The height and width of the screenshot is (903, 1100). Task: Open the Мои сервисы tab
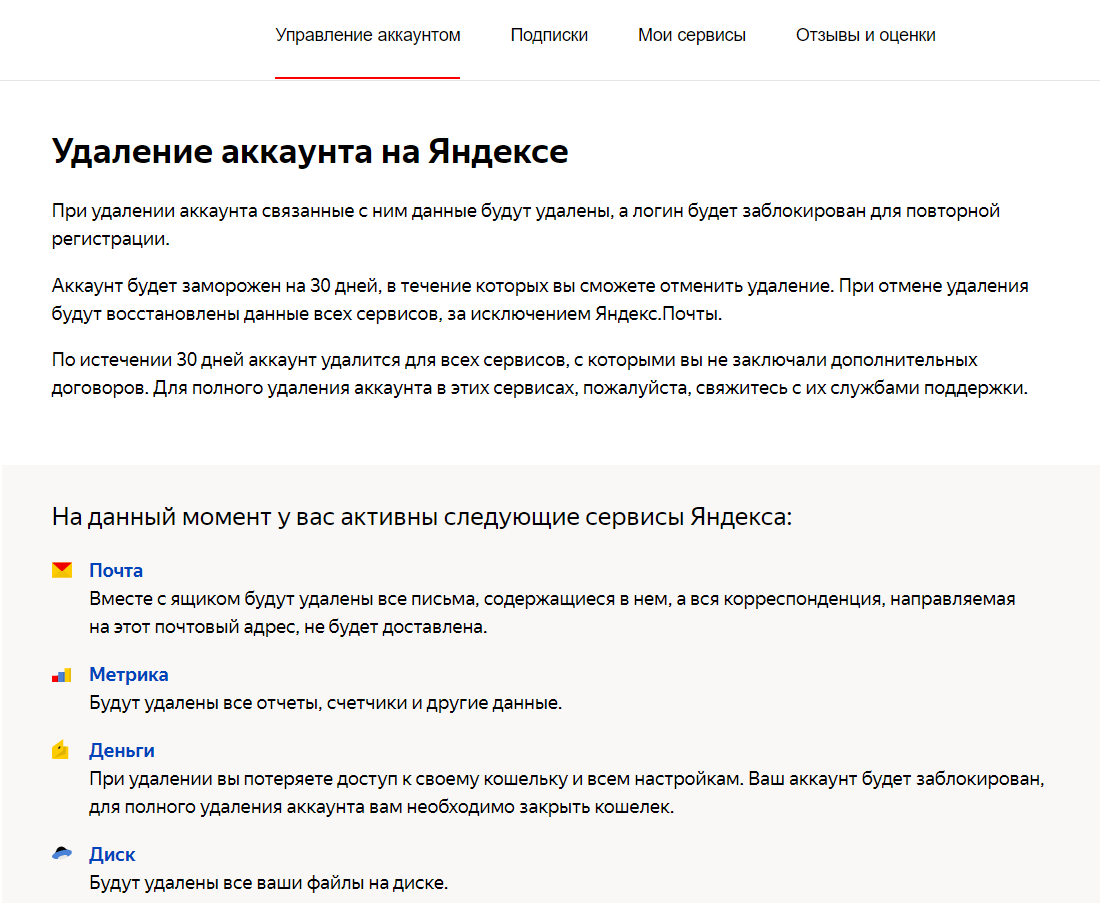pos(692,35)
